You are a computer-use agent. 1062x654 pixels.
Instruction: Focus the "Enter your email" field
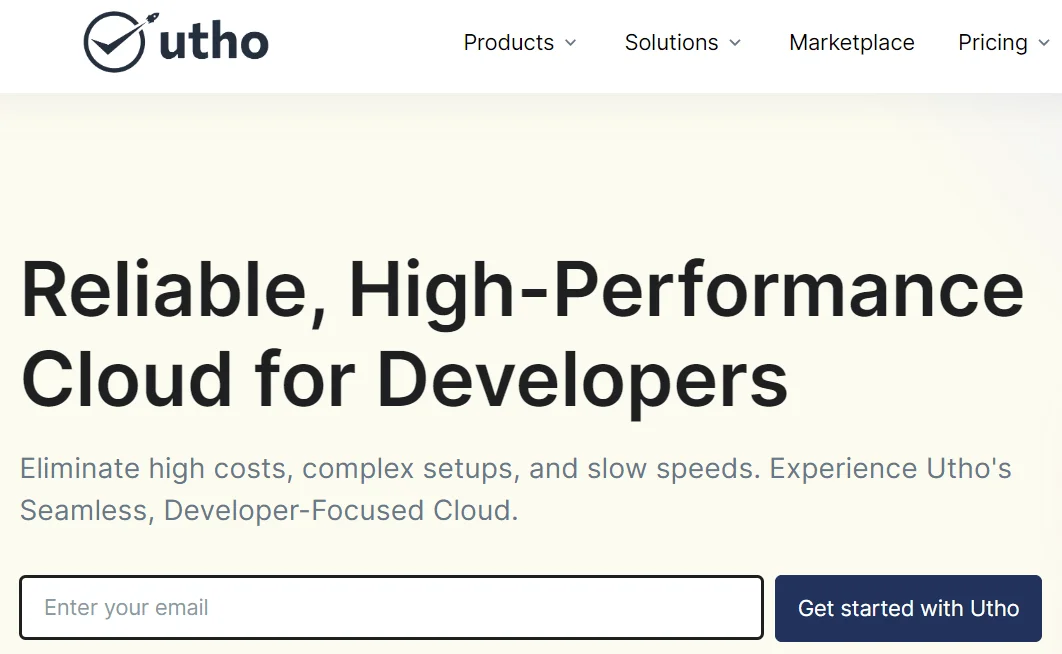pyautogui.click(x=391, y=608)
